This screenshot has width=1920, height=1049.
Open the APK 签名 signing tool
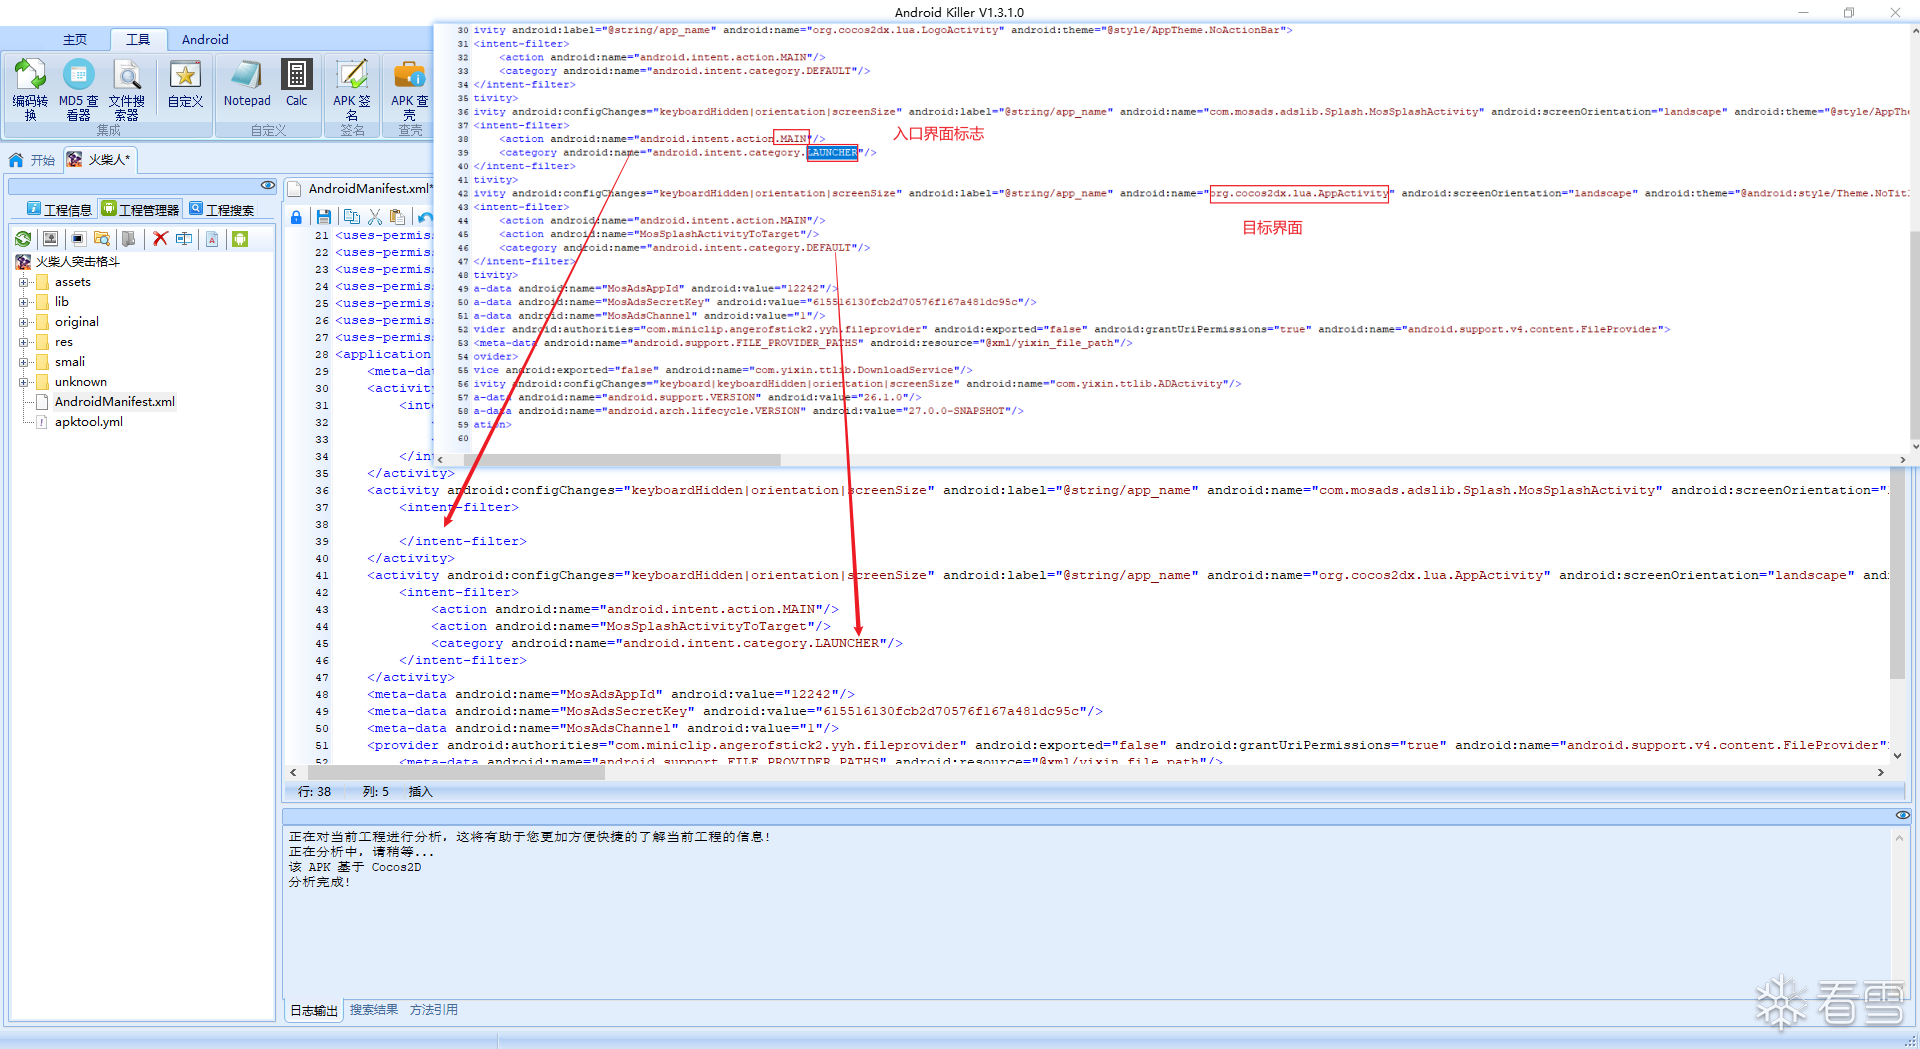[x=352, y=89]
